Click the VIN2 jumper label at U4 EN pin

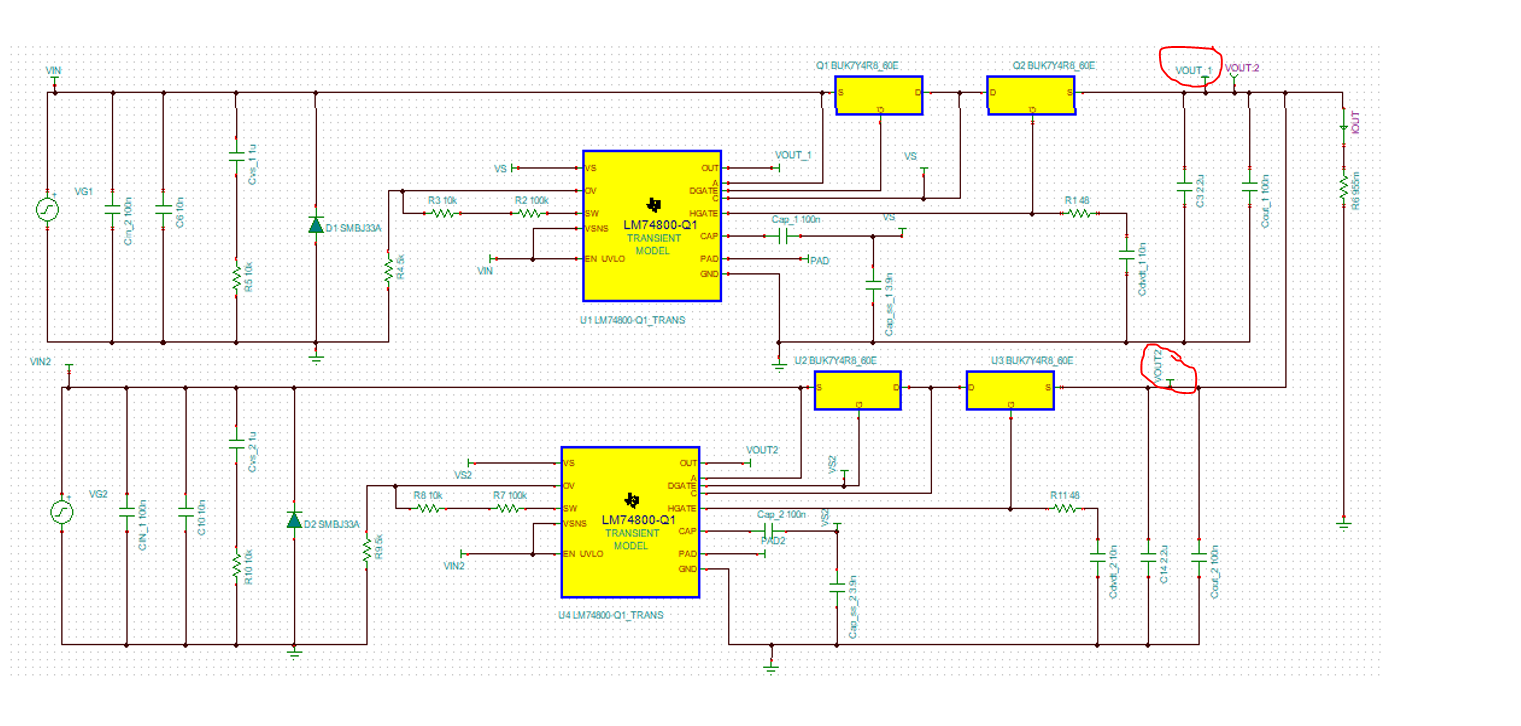click(455, 565)
